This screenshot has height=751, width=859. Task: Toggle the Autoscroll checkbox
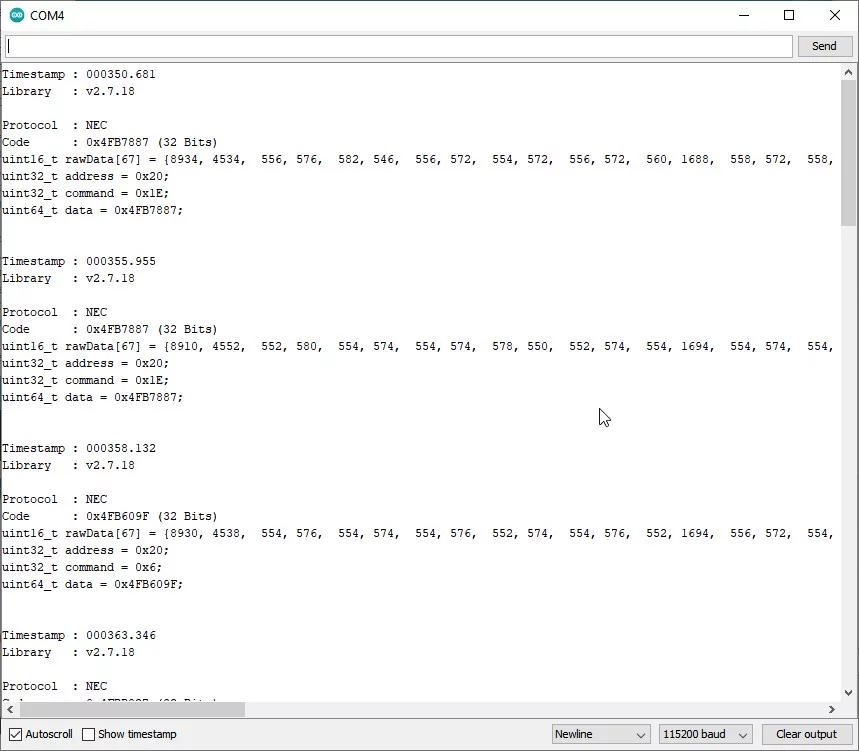click(x=15, y=734)
